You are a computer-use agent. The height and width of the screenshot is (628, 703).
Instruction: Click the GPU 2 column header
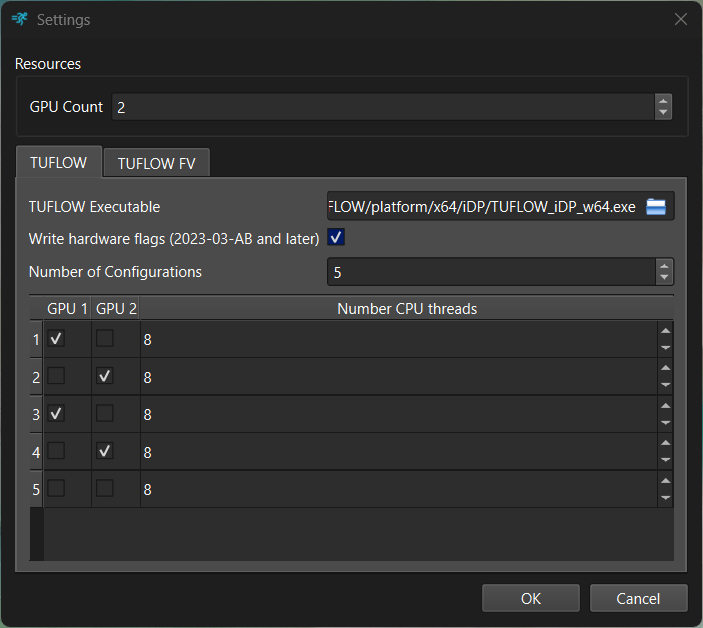(x=116, y=308)
